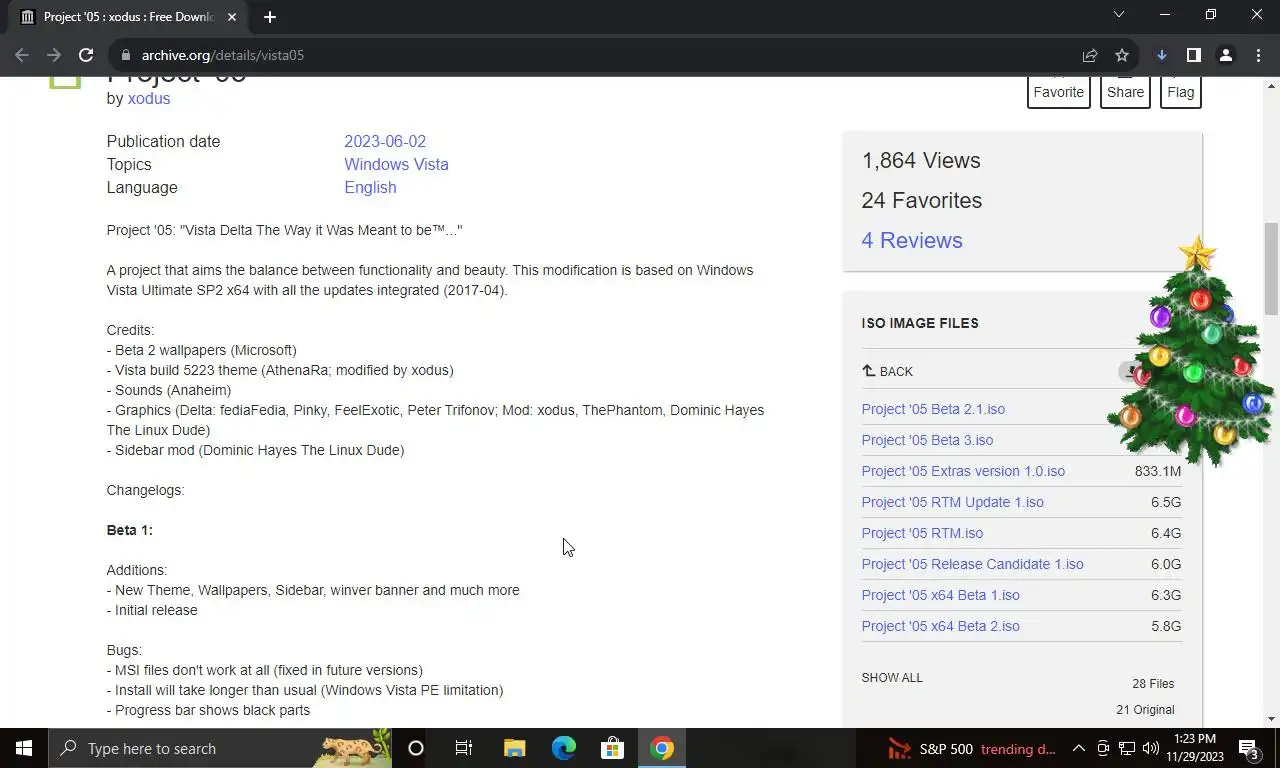The image size is (1280, 768).
Task: Click the 833.1M file size
Action: pyautogui.click(x=1158, y=471)
